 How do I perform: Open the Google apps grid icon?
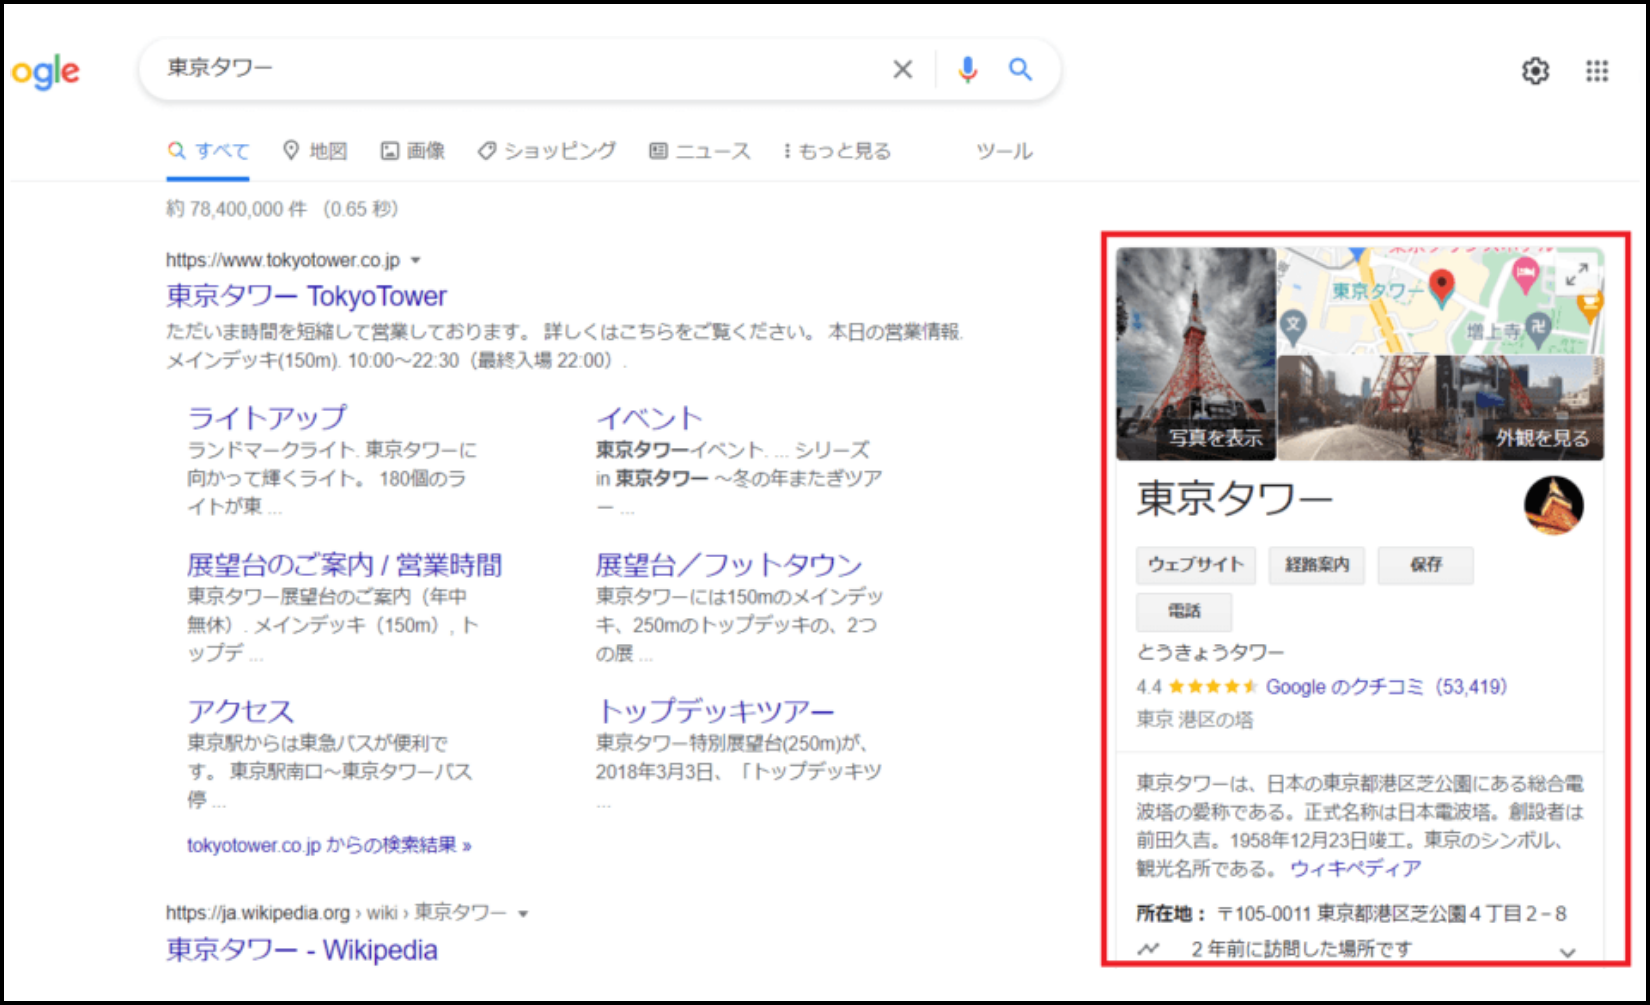[1597, 71]
